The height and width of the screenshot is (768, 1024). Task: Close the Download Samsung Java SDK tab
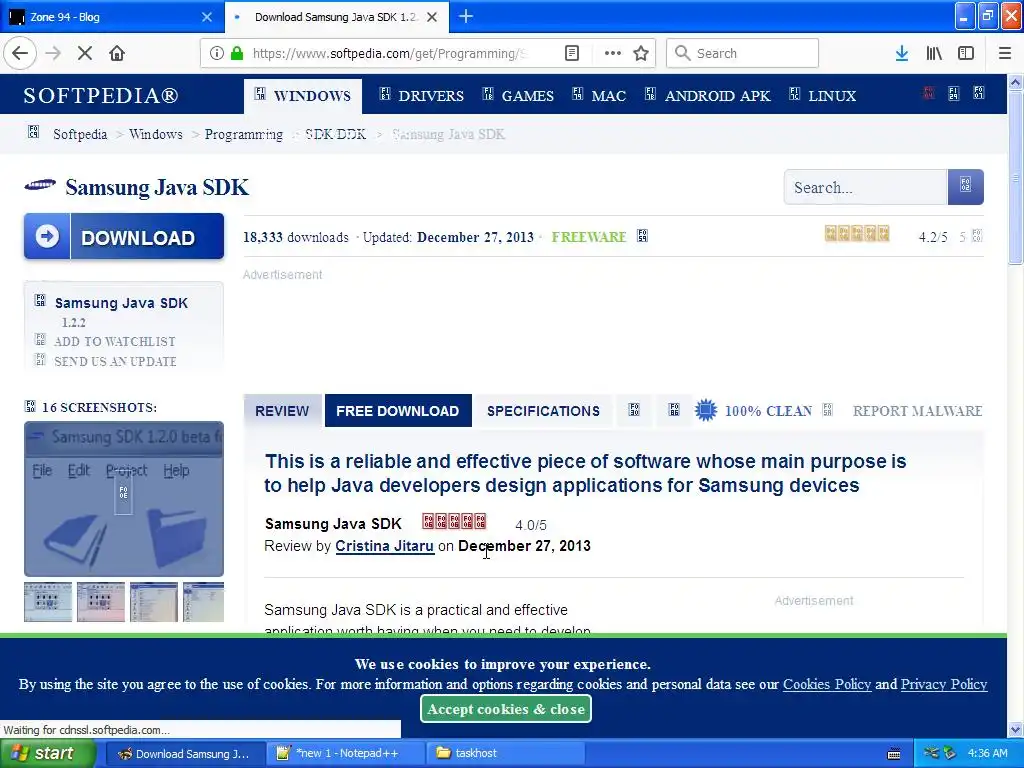432,17
